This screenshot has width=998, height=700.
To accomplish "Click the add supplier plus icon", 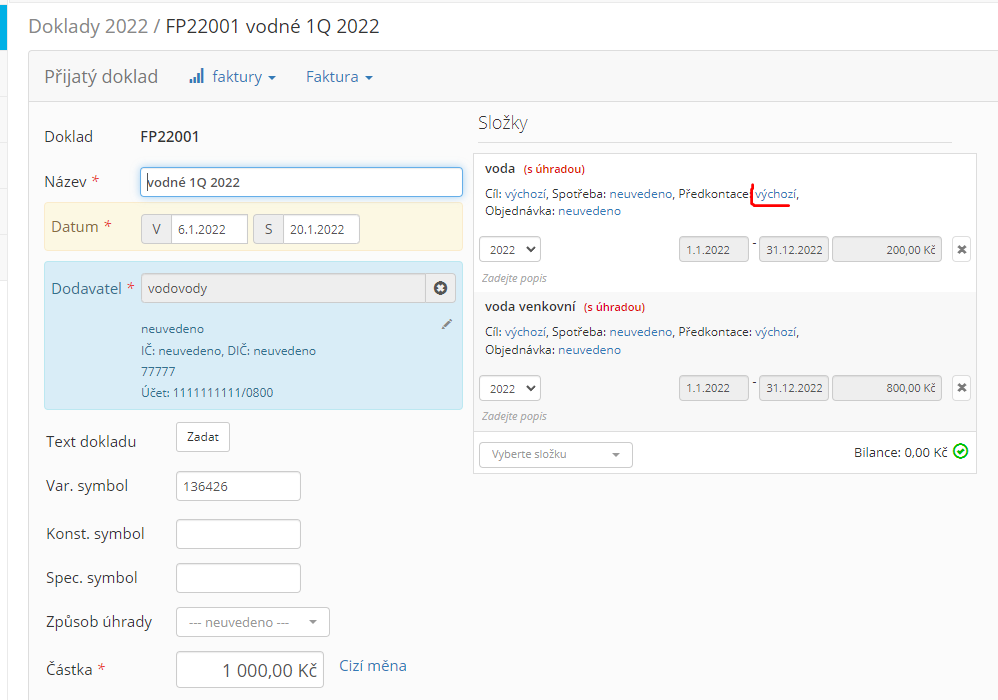I will pyautogui.click(x=440, y=288).
